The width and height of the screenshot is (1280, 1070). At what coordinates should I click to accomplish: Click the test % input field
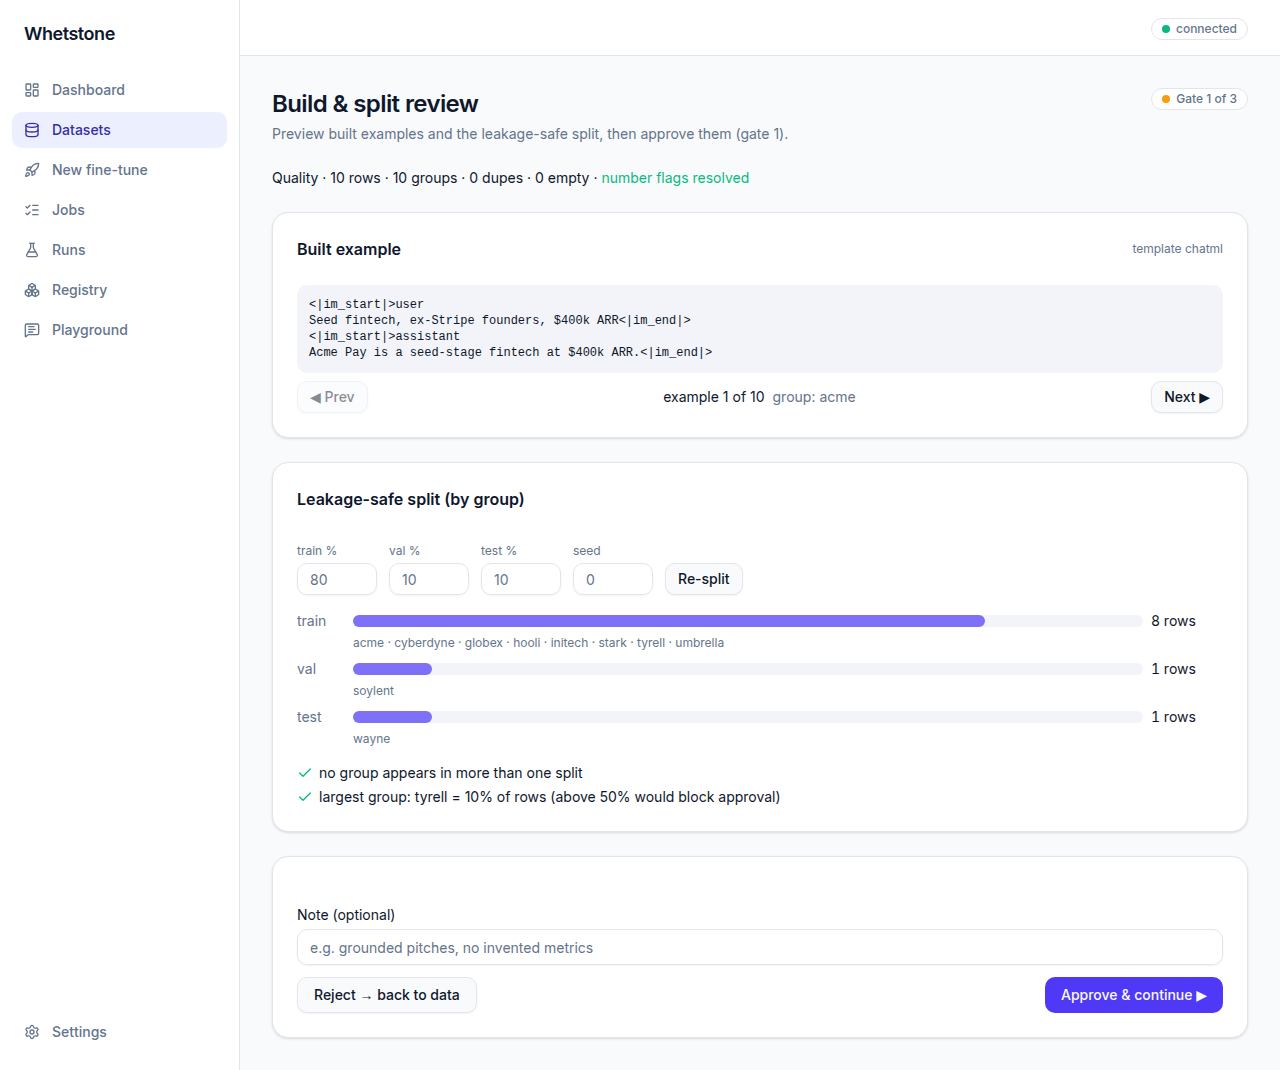pos(521,579)
